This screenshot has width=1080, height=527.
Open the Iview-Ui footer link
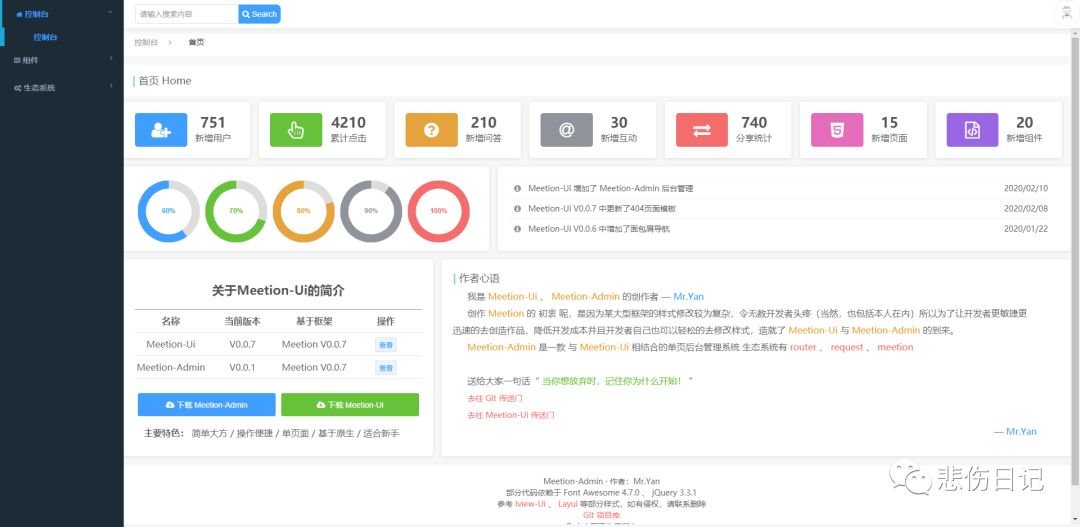530,504
